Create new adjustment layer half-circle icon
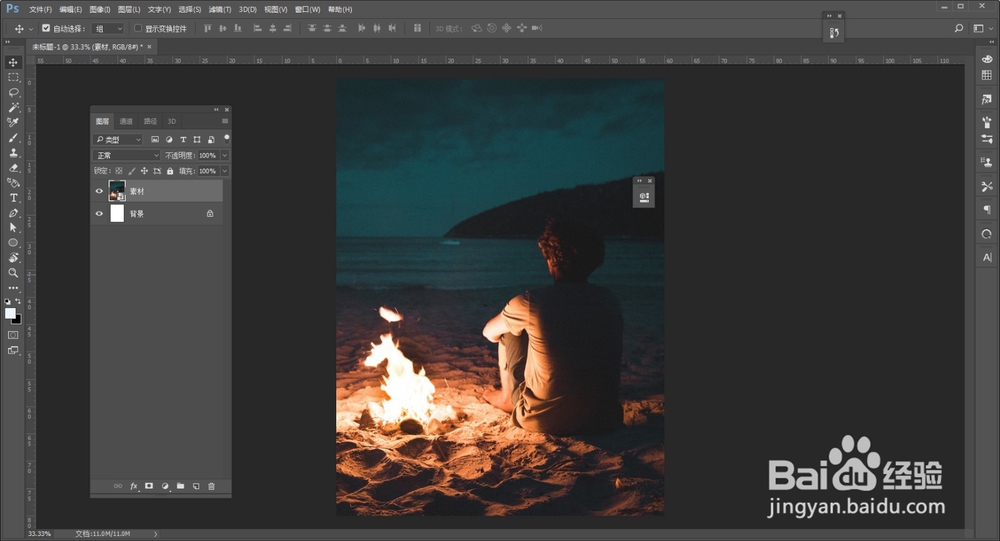The image size is (1000, 541). click(165, 486)
